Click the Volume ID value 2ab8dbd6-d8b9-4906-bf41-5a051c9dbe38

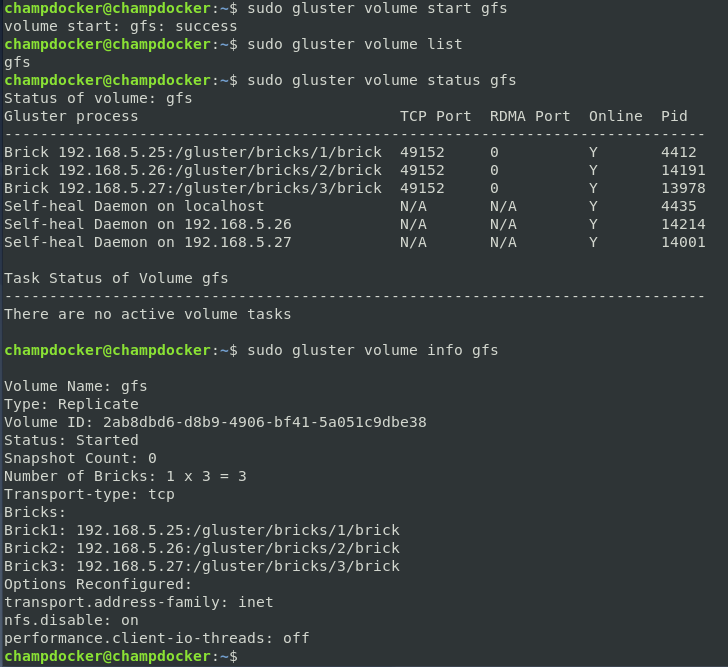[x=265, y=422]
